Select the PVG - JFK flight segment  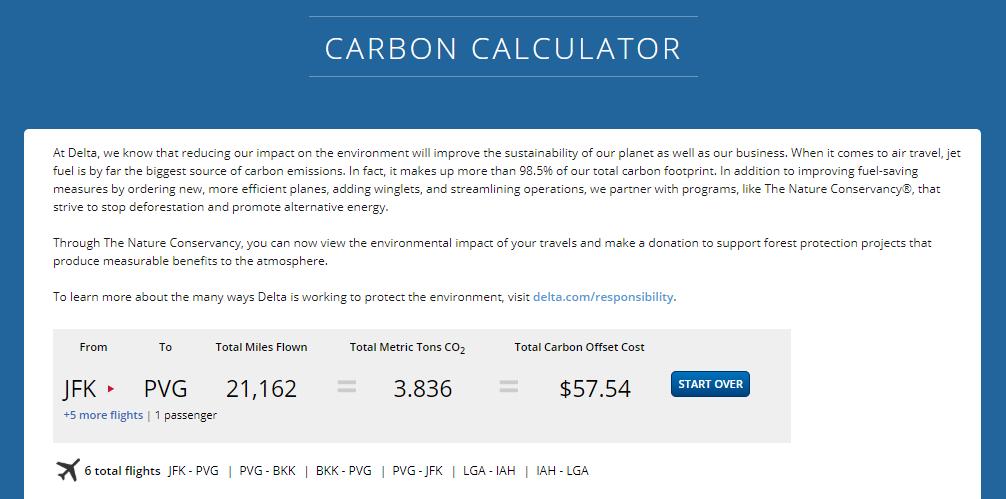tap(418, 471)
